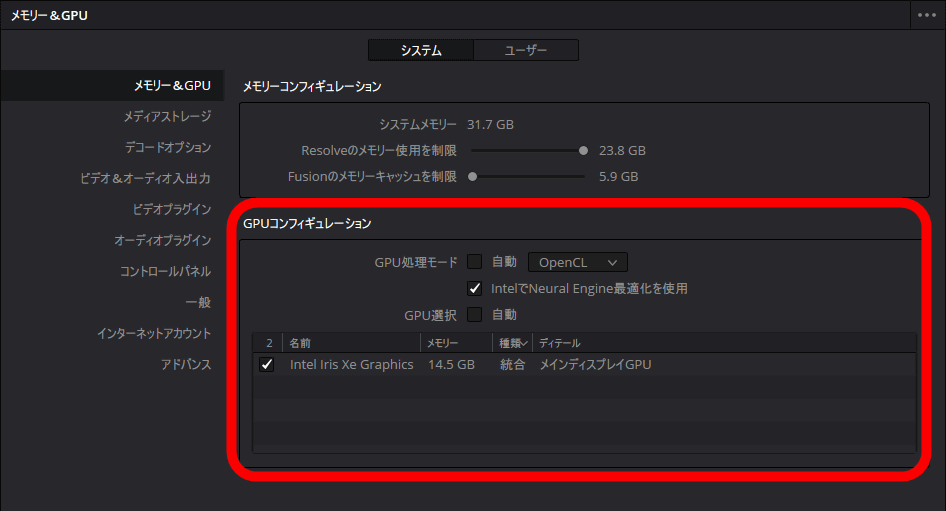Sort GPU list by メモリー column

(x=456, y=343)
